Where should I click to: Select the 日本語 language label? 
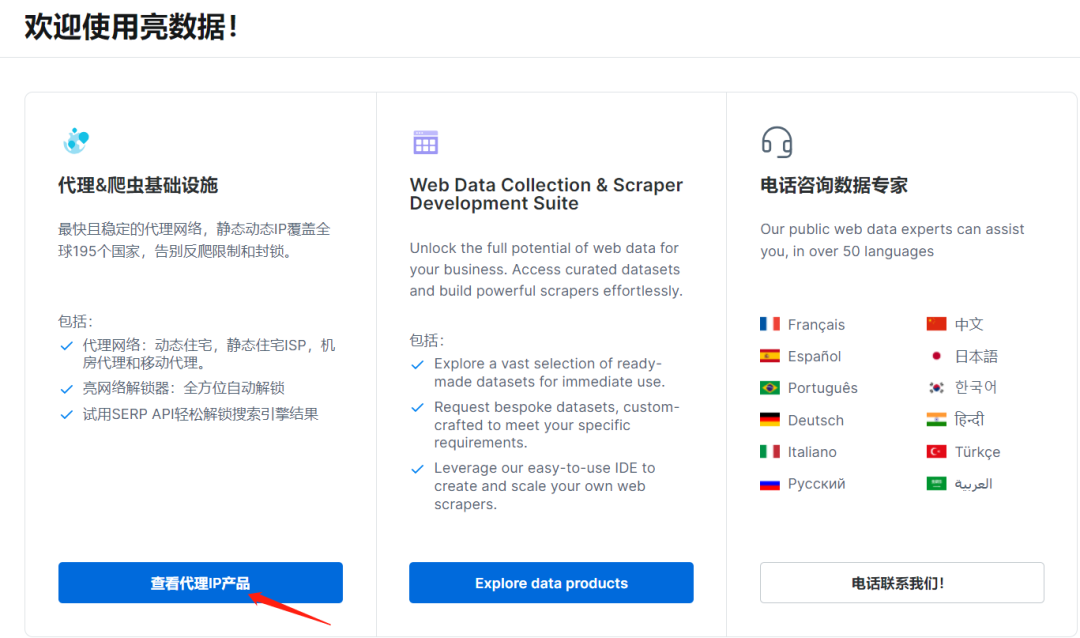(976, 356)
